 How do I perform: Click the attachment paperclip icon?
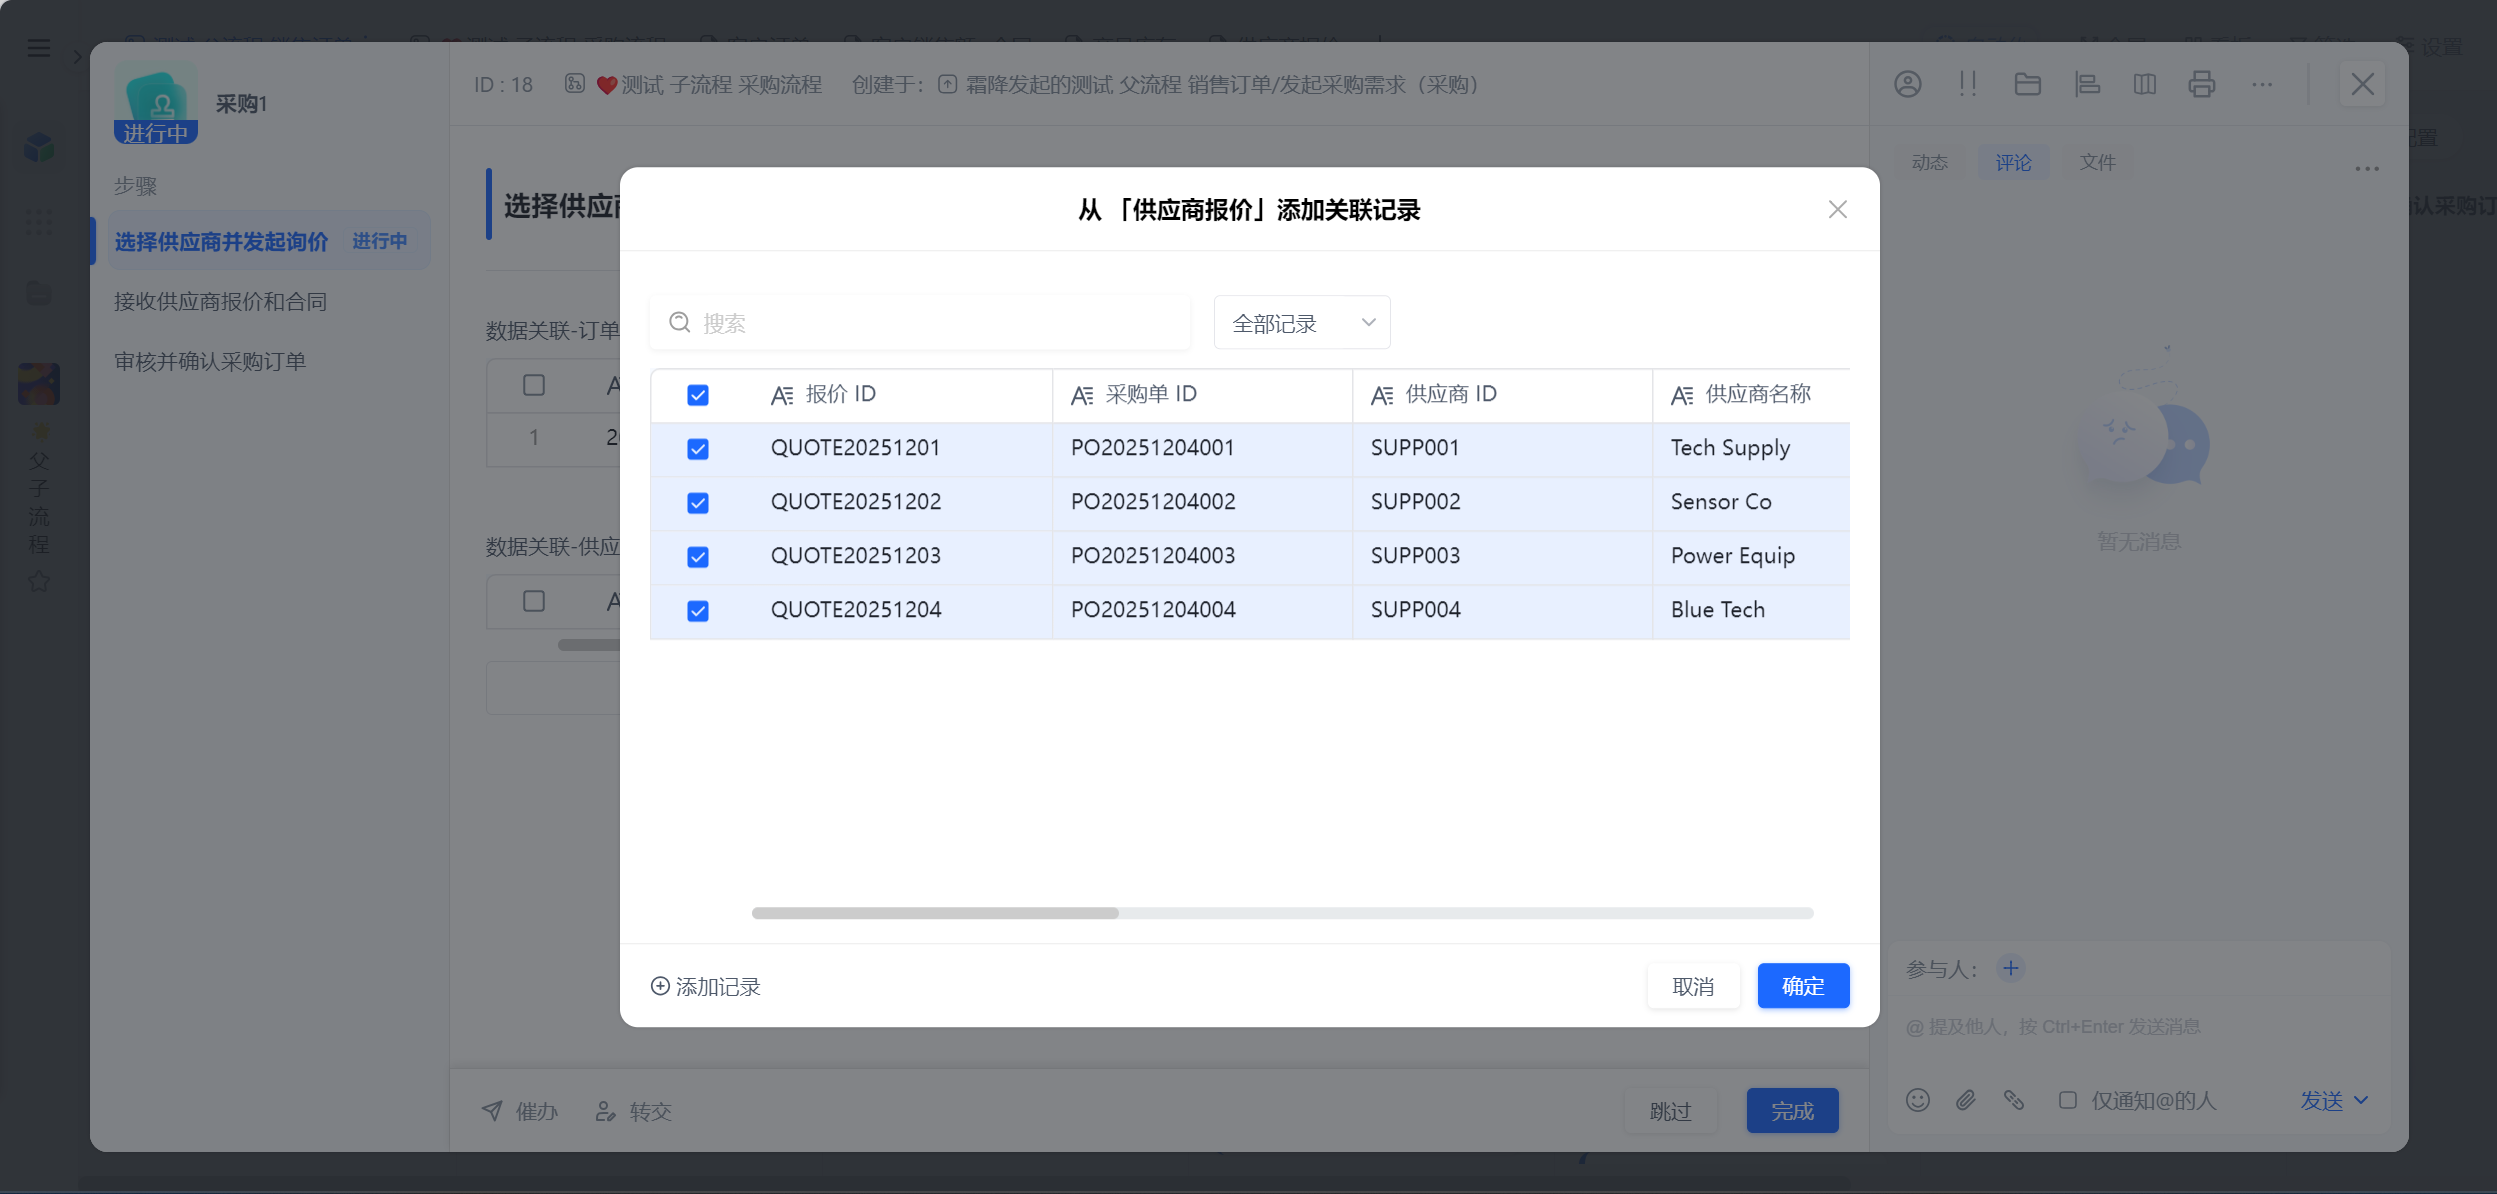tap(1965, 1100)
